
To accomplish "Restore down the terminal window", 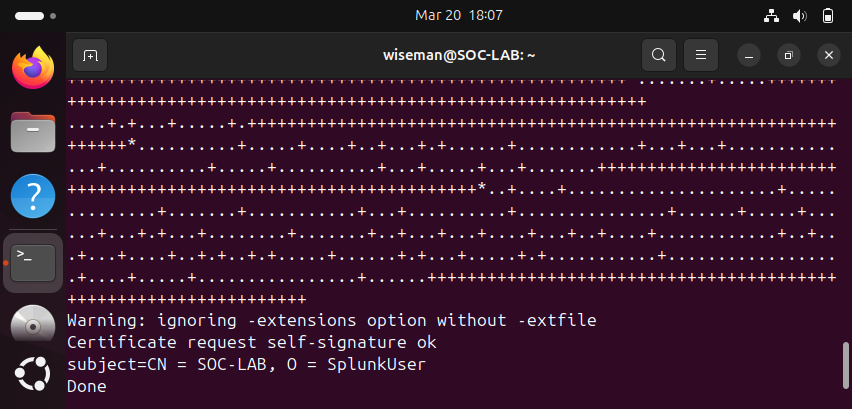I will [x=789, y=55].
